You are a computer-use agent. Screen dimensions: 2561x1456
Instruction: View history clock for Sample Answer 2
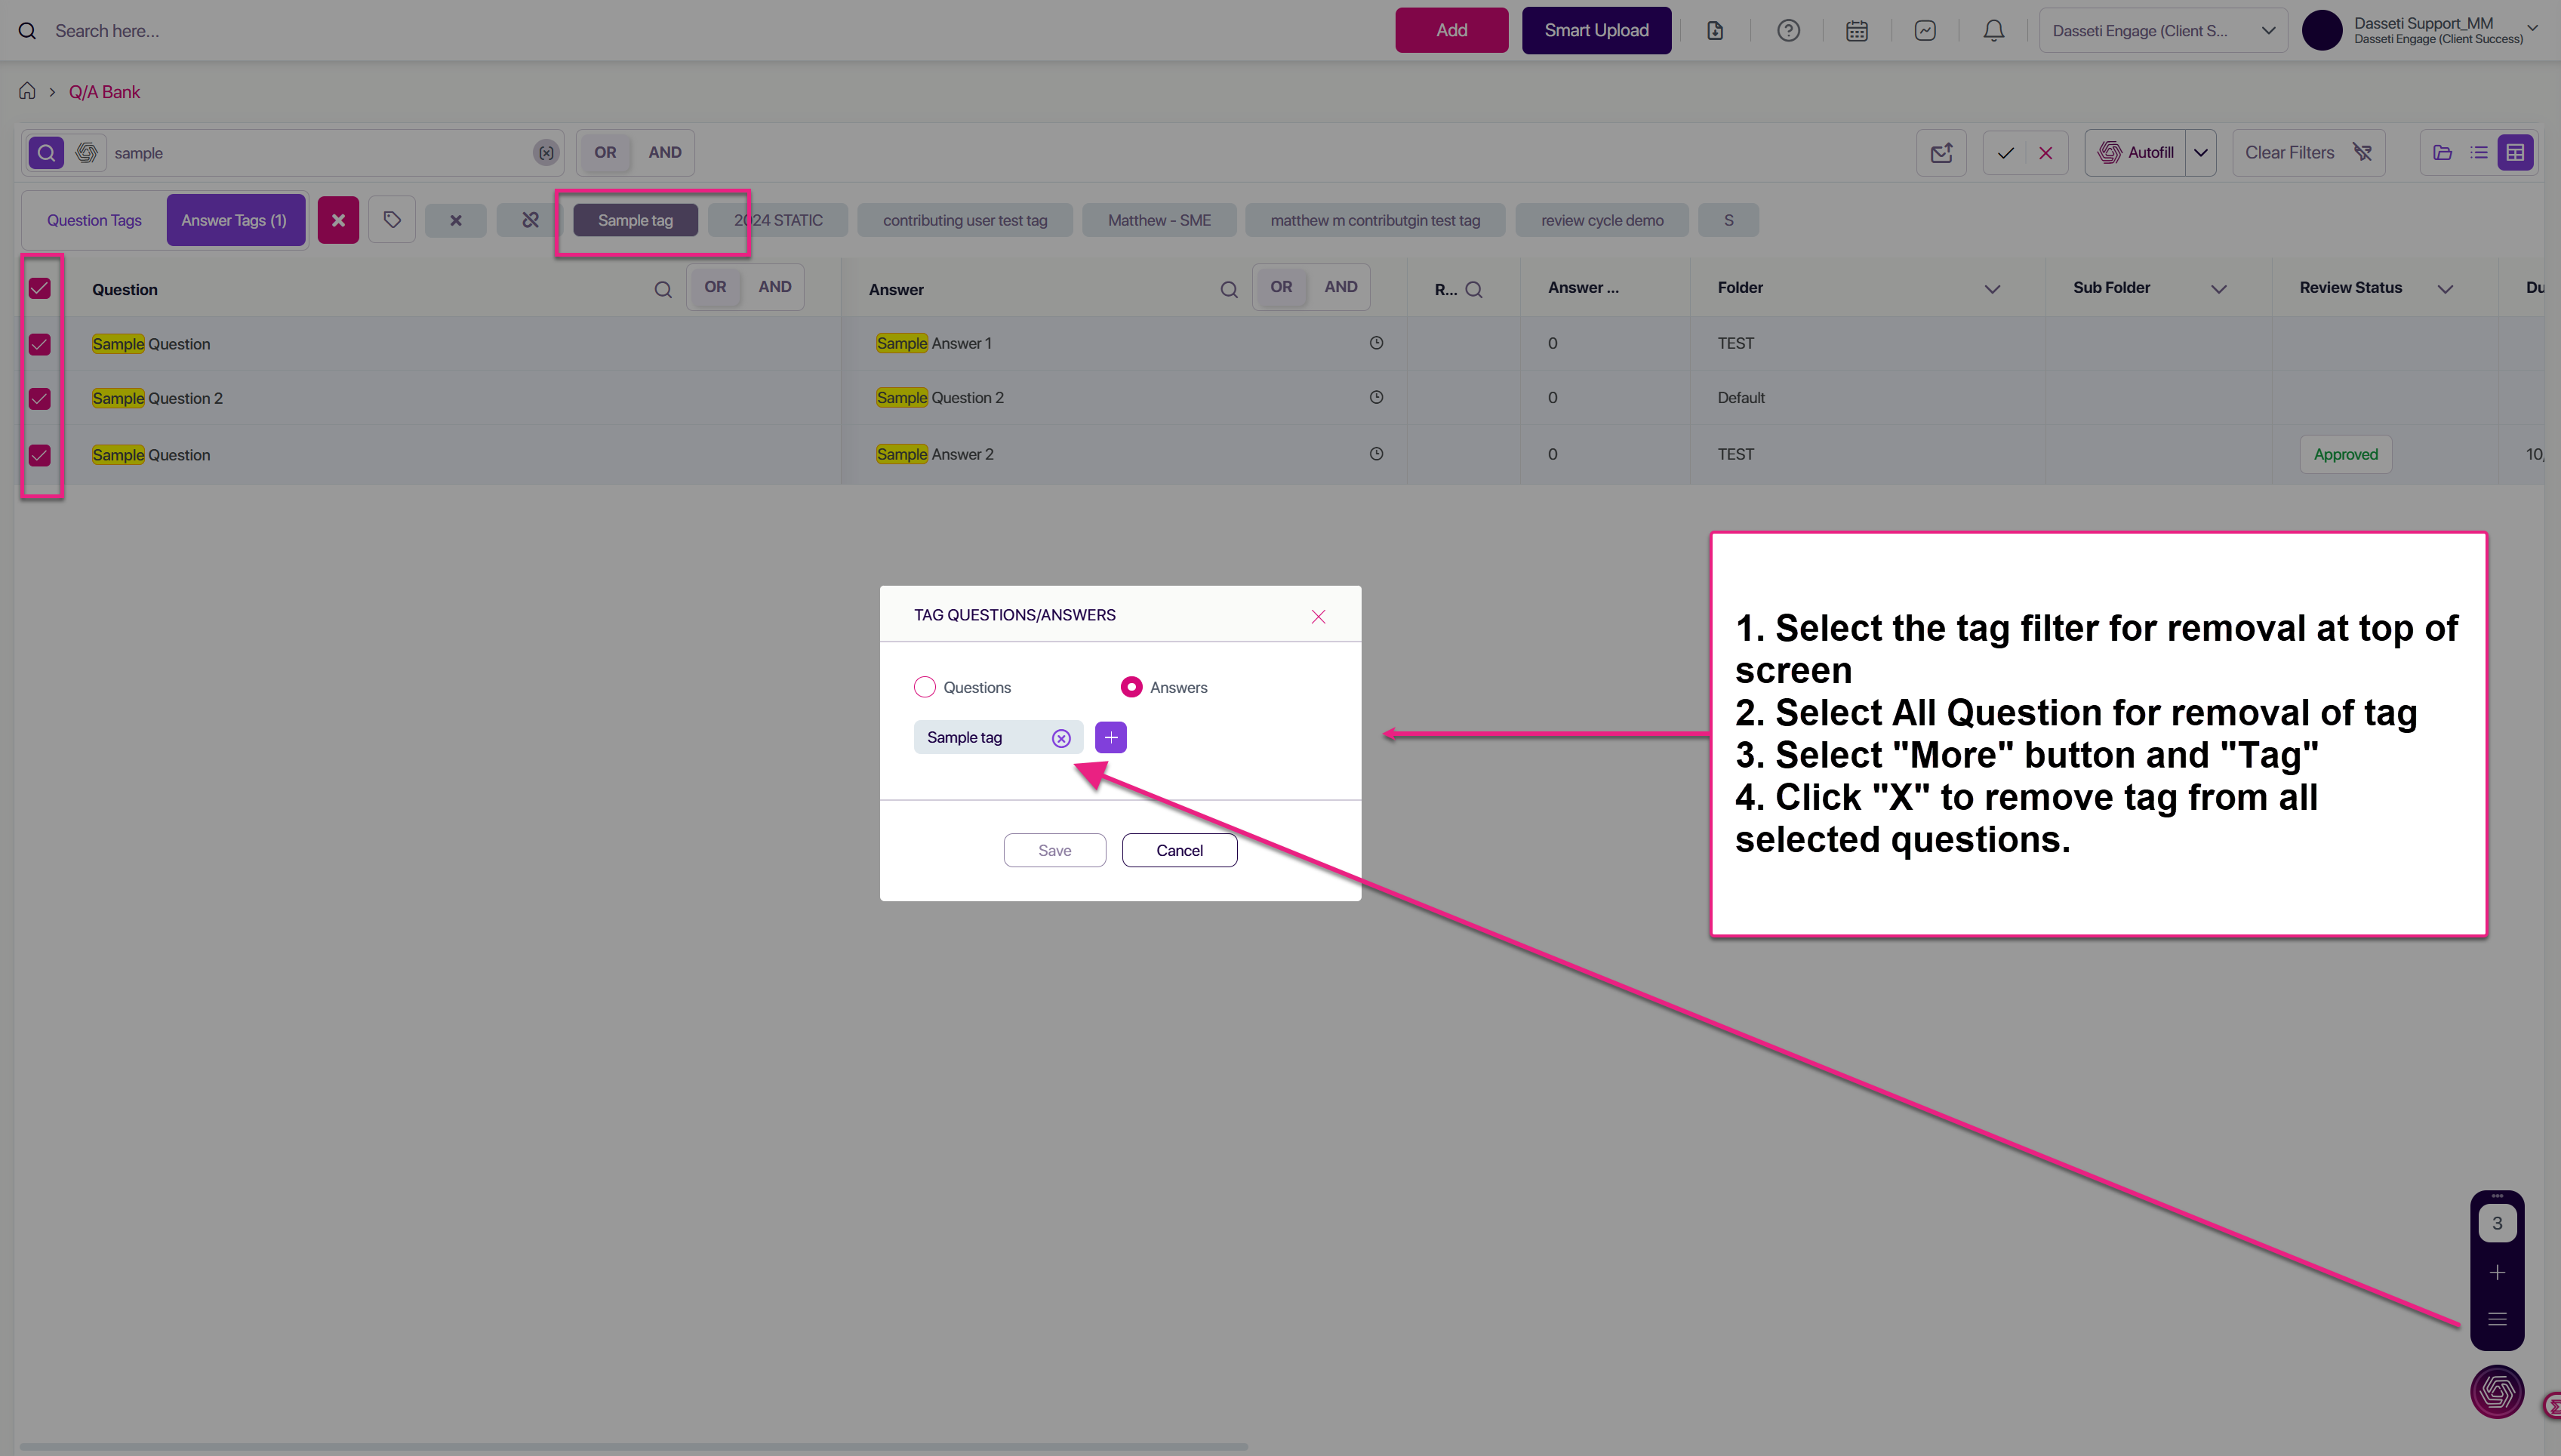coord(1376,454)
